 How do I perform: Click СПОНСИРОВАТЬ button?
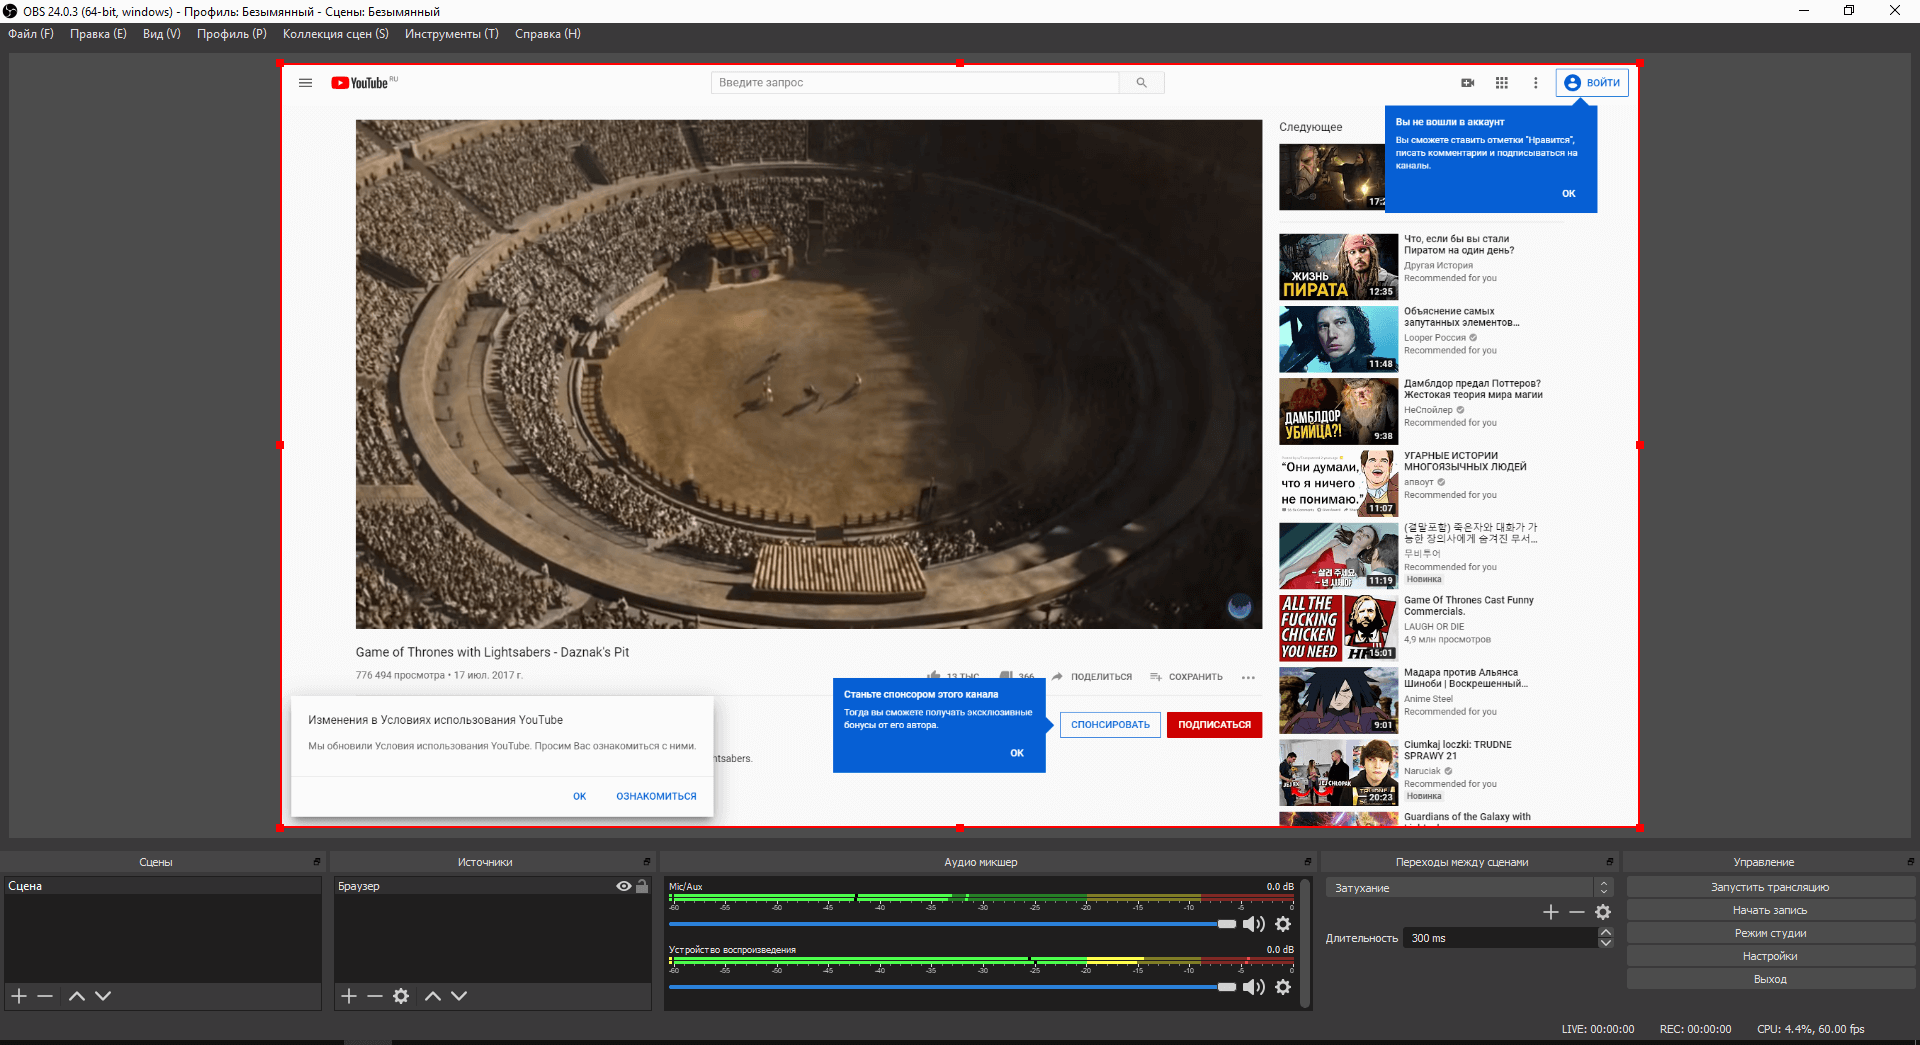click(x=1110, y=725)
